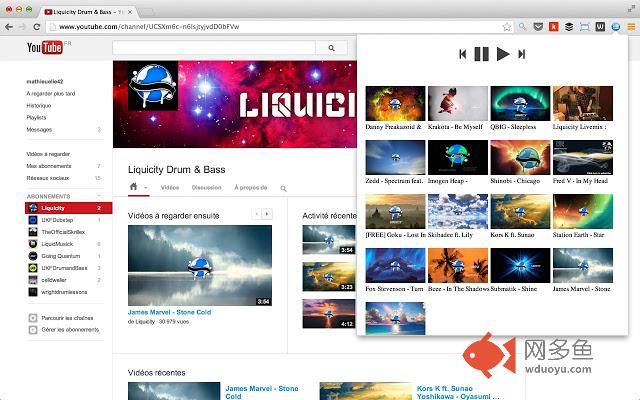Switch to the Discussion channel tab
The height and width of the screenshot is (400, 640).
click(x=207, y=188)
